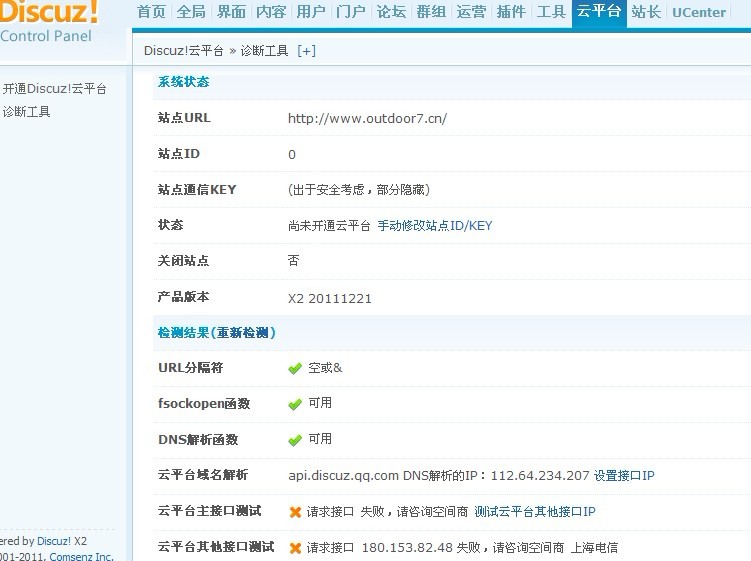The image size is (751, 561).
Task: Switch to the 工具 tab
Action: (x=551, y=11)
